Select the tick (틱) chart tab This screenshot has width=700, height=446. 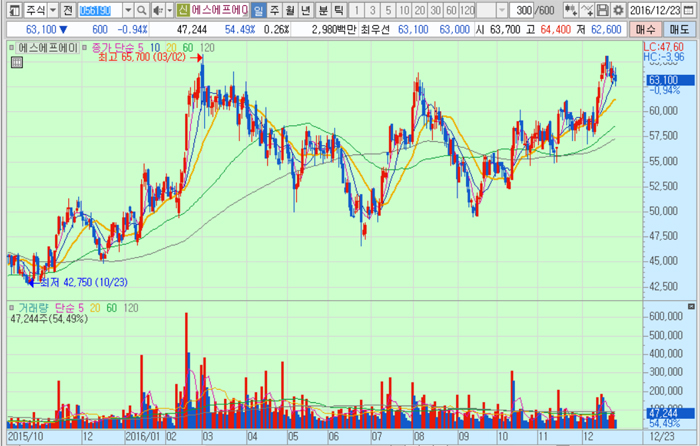(x=339, y=10)
